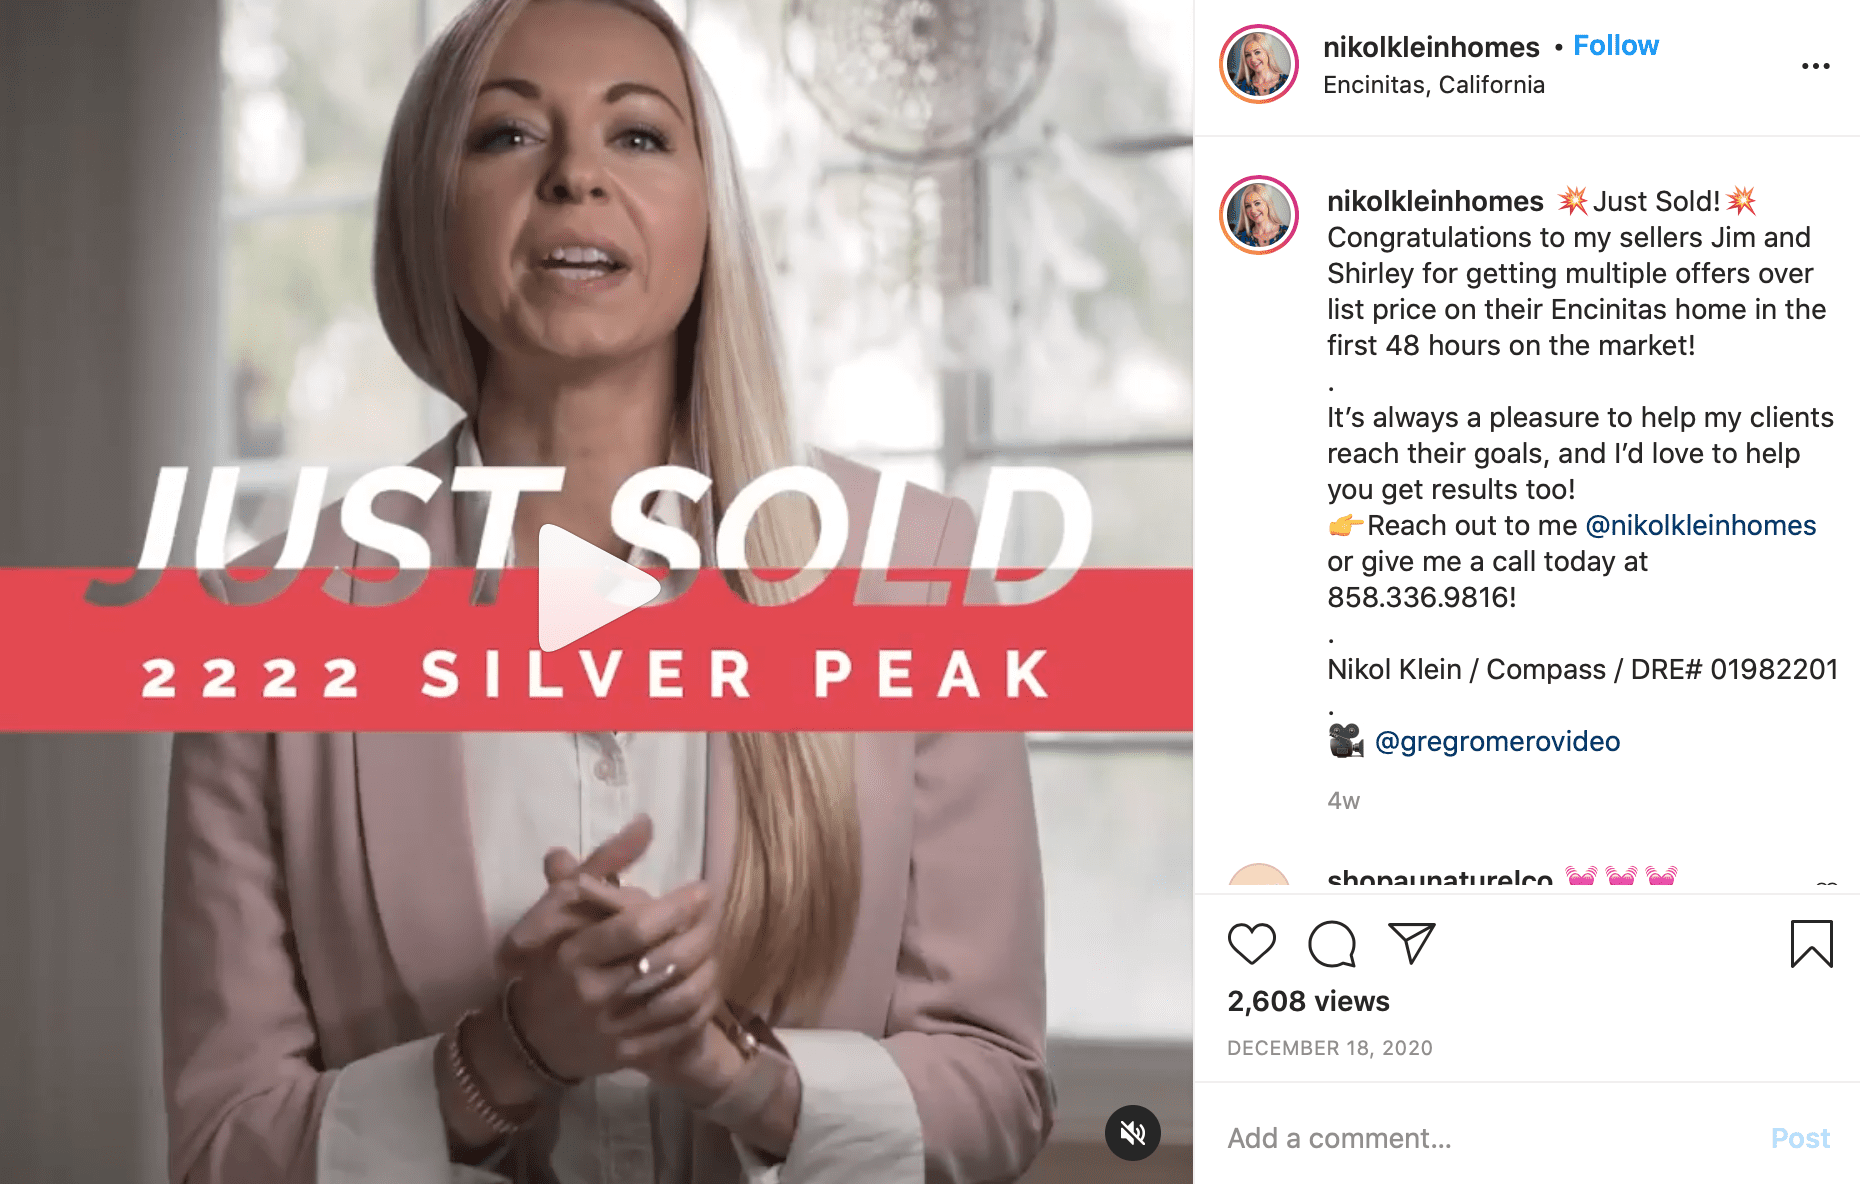
Task: Open comments via the speech bubble icon
Action: click(1332, 944)
